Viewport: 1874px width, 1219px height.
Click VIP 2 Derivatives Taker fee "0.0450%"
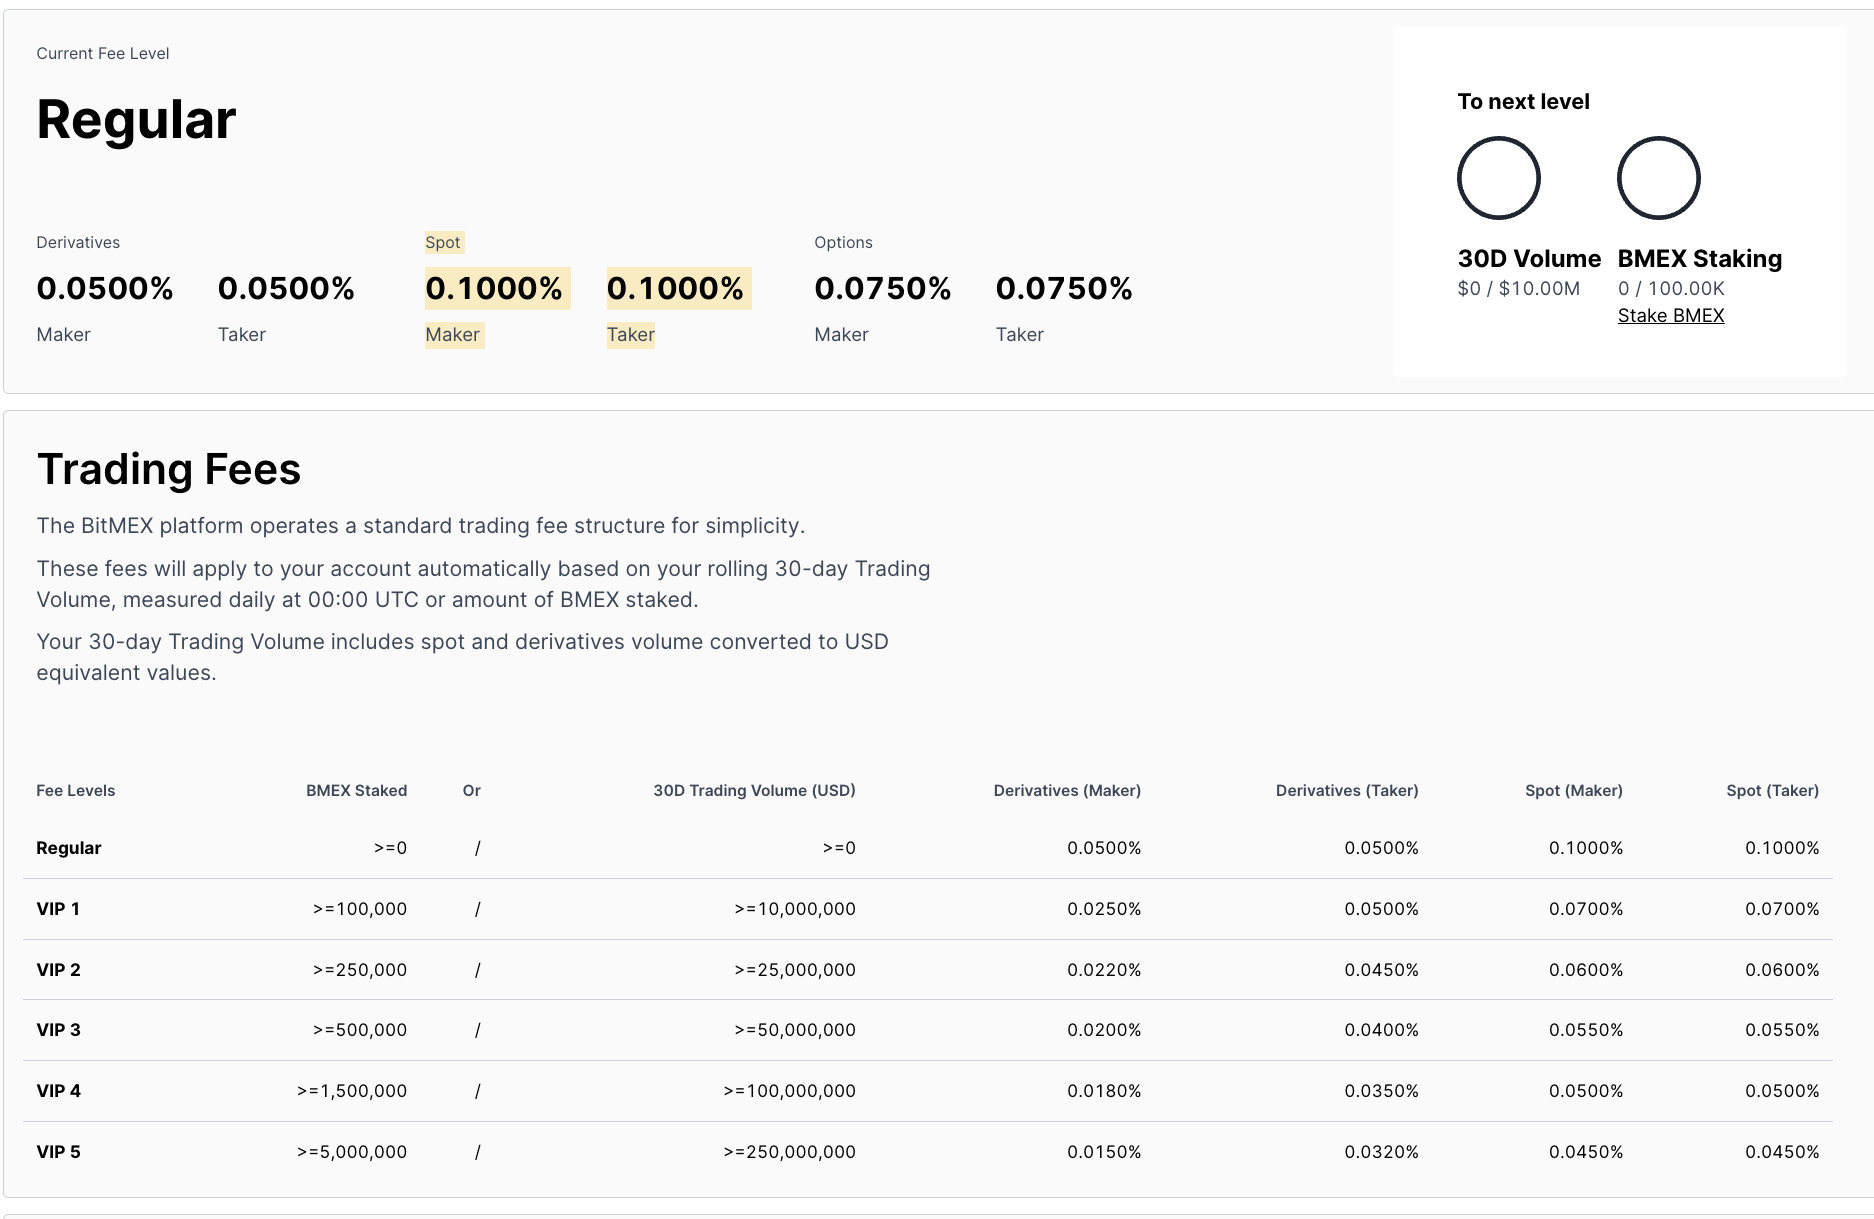point(1381,970)
